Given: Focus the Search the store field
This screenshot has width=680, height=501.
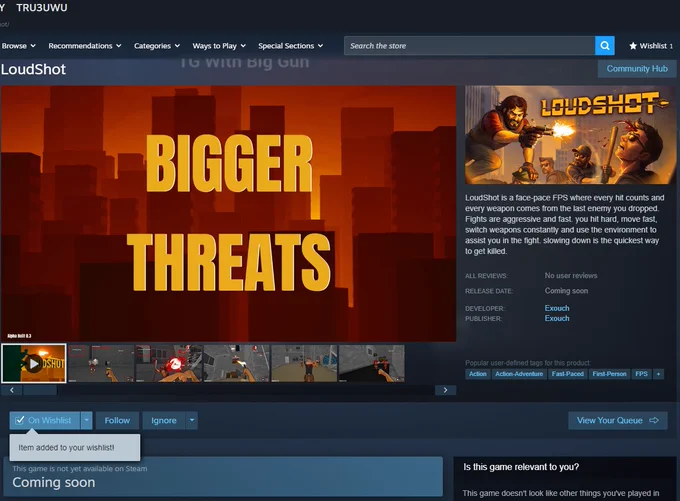Looking at the screenshot, I should 469,46.
